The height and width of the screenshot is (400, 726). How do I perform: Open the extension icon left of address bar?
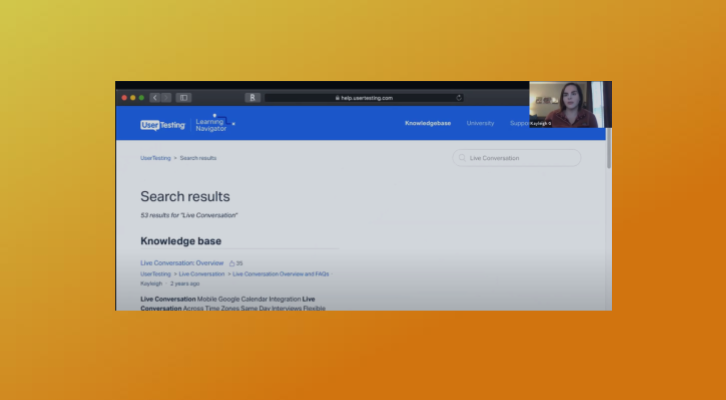click(x=252, y=98)
